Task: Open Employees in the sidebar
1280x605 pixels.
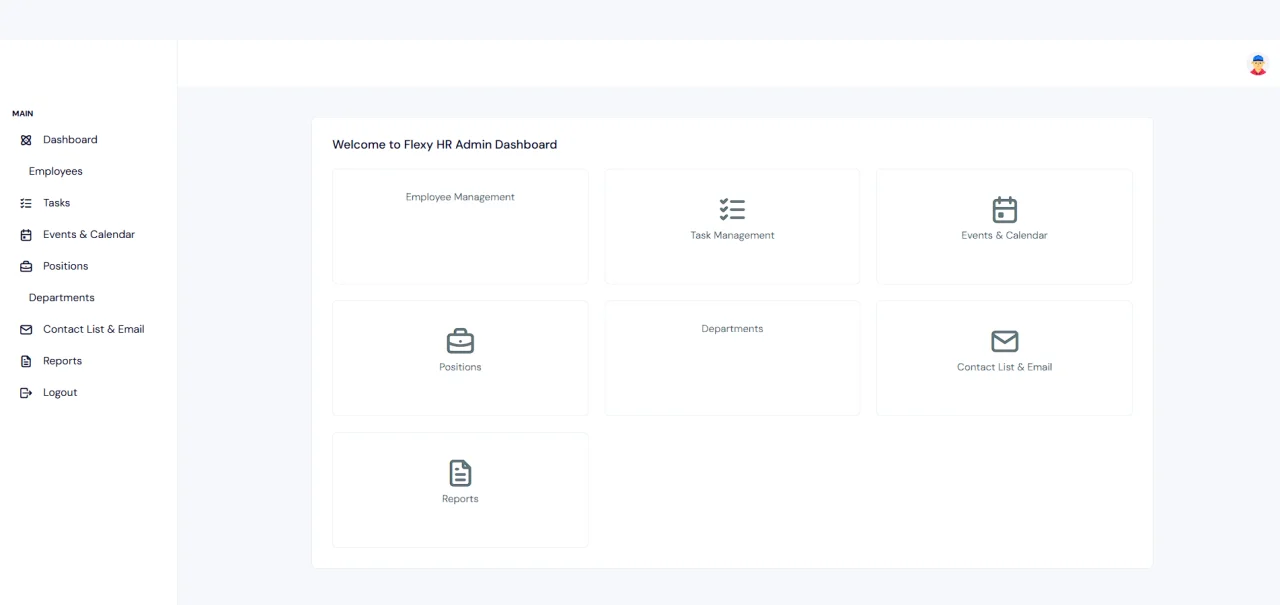Action: click(x=56, y=172)
